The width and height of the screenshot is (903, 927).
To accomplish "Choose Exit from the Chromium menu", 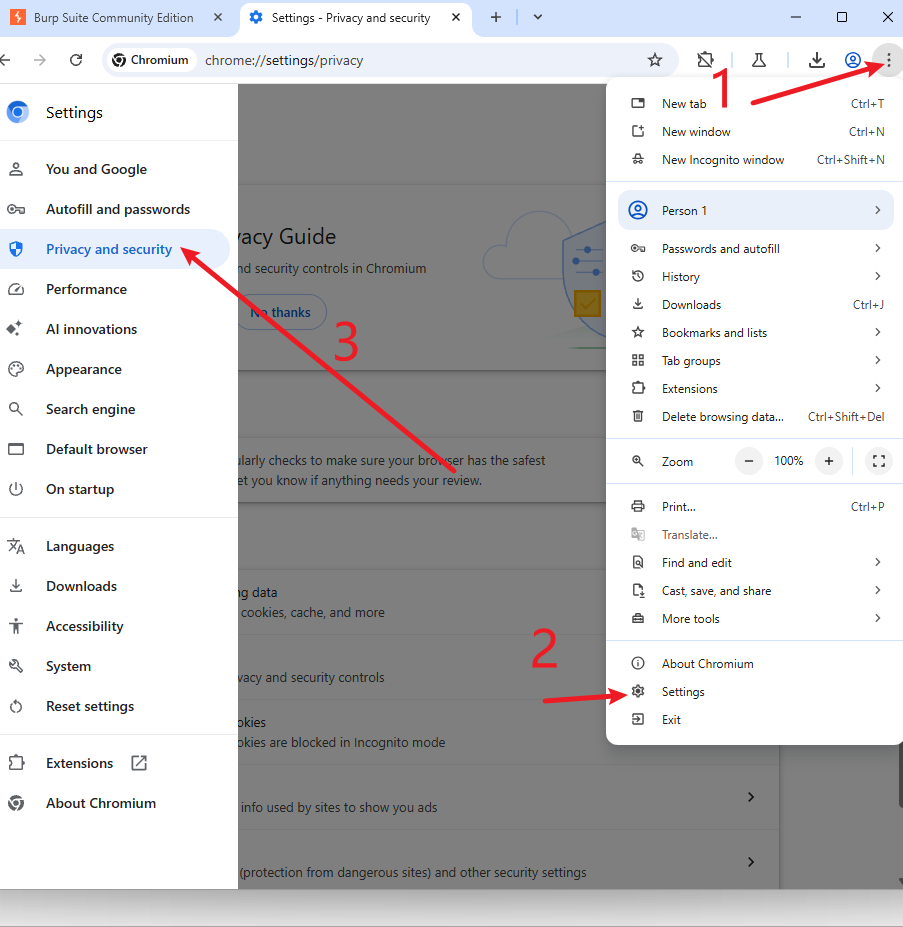I will [x=755, y=720].
